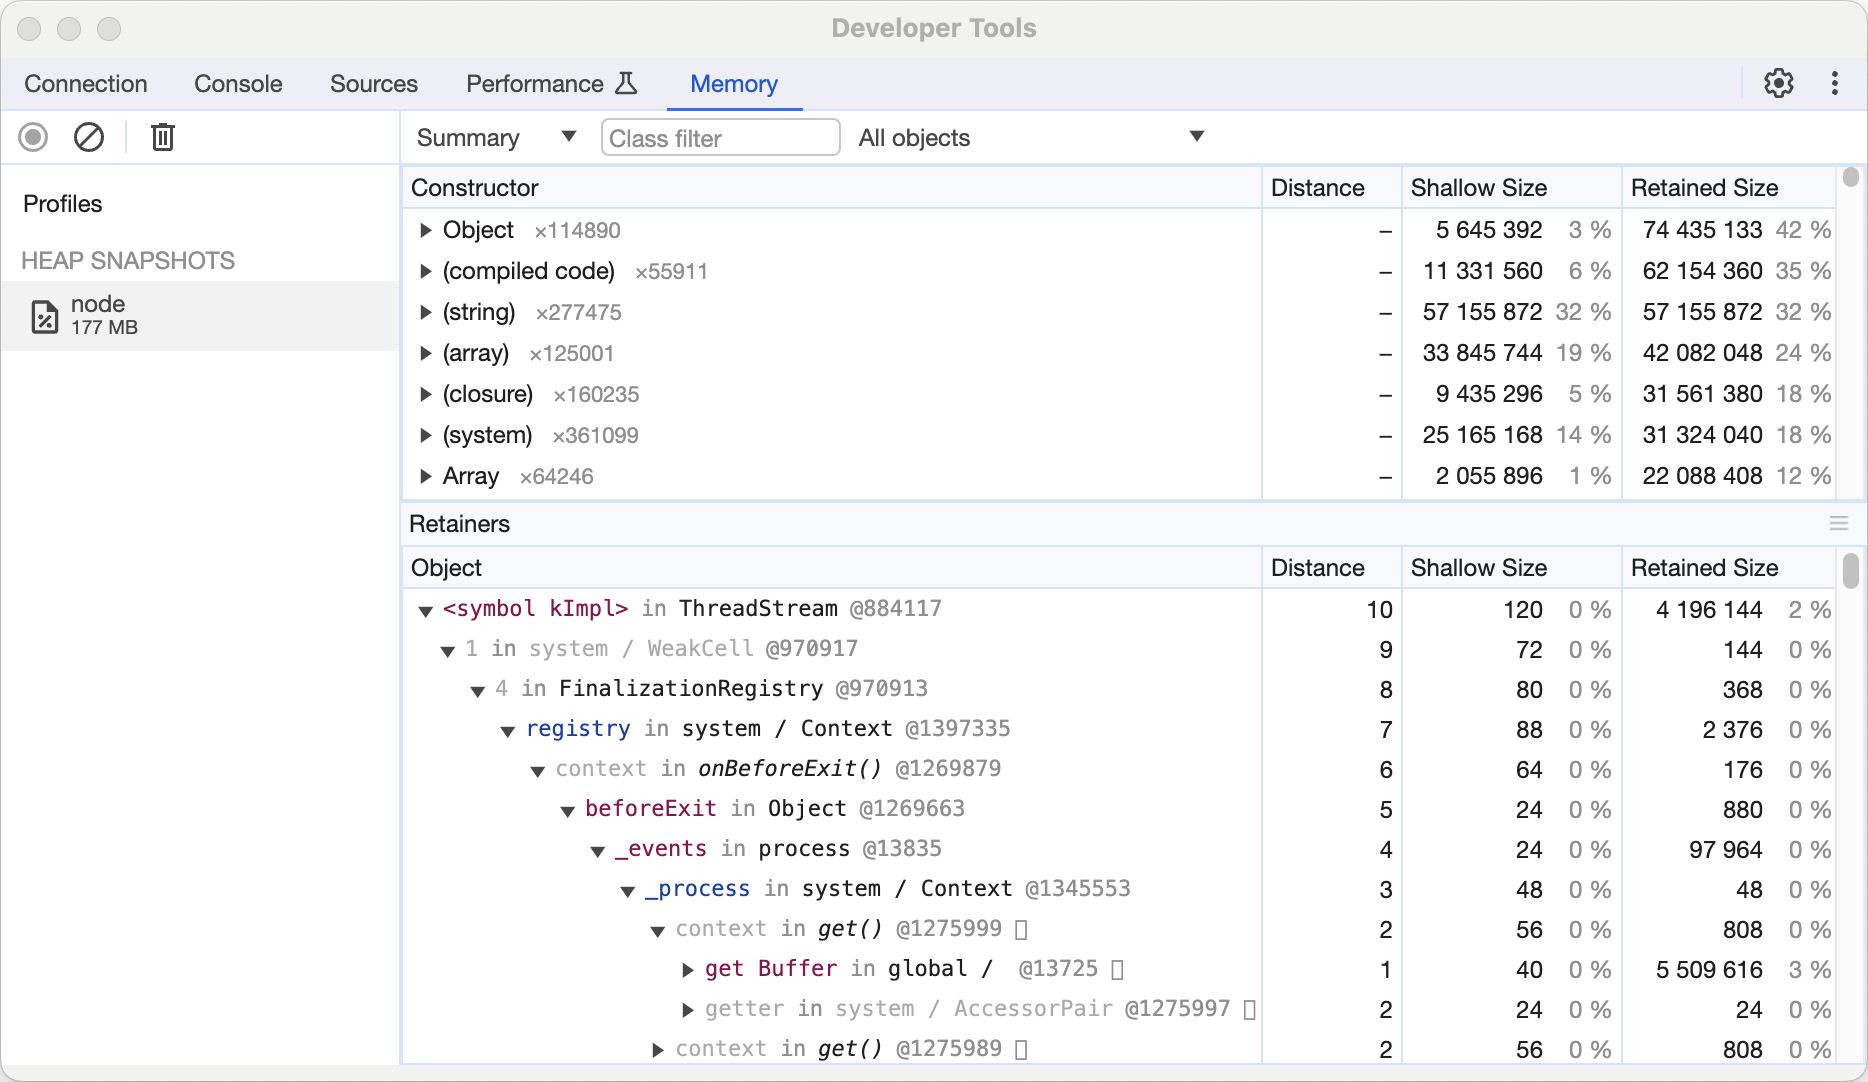Expand context in get() @1275989 row
Image resolution: width=1868 pixels, height=1082 pixels.
(x=658, y=1049)
